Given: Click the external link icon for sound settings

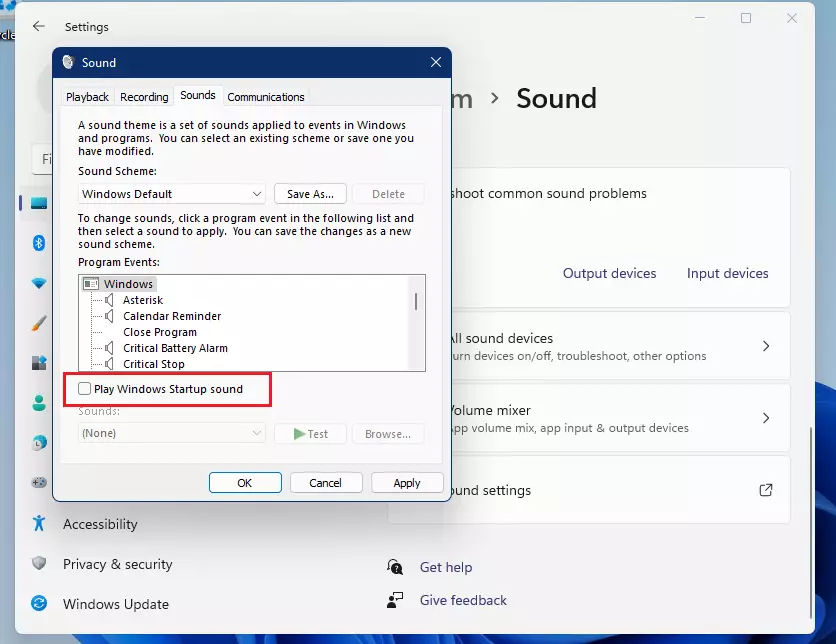Looking at the screenshot, I should pos(766,490).
